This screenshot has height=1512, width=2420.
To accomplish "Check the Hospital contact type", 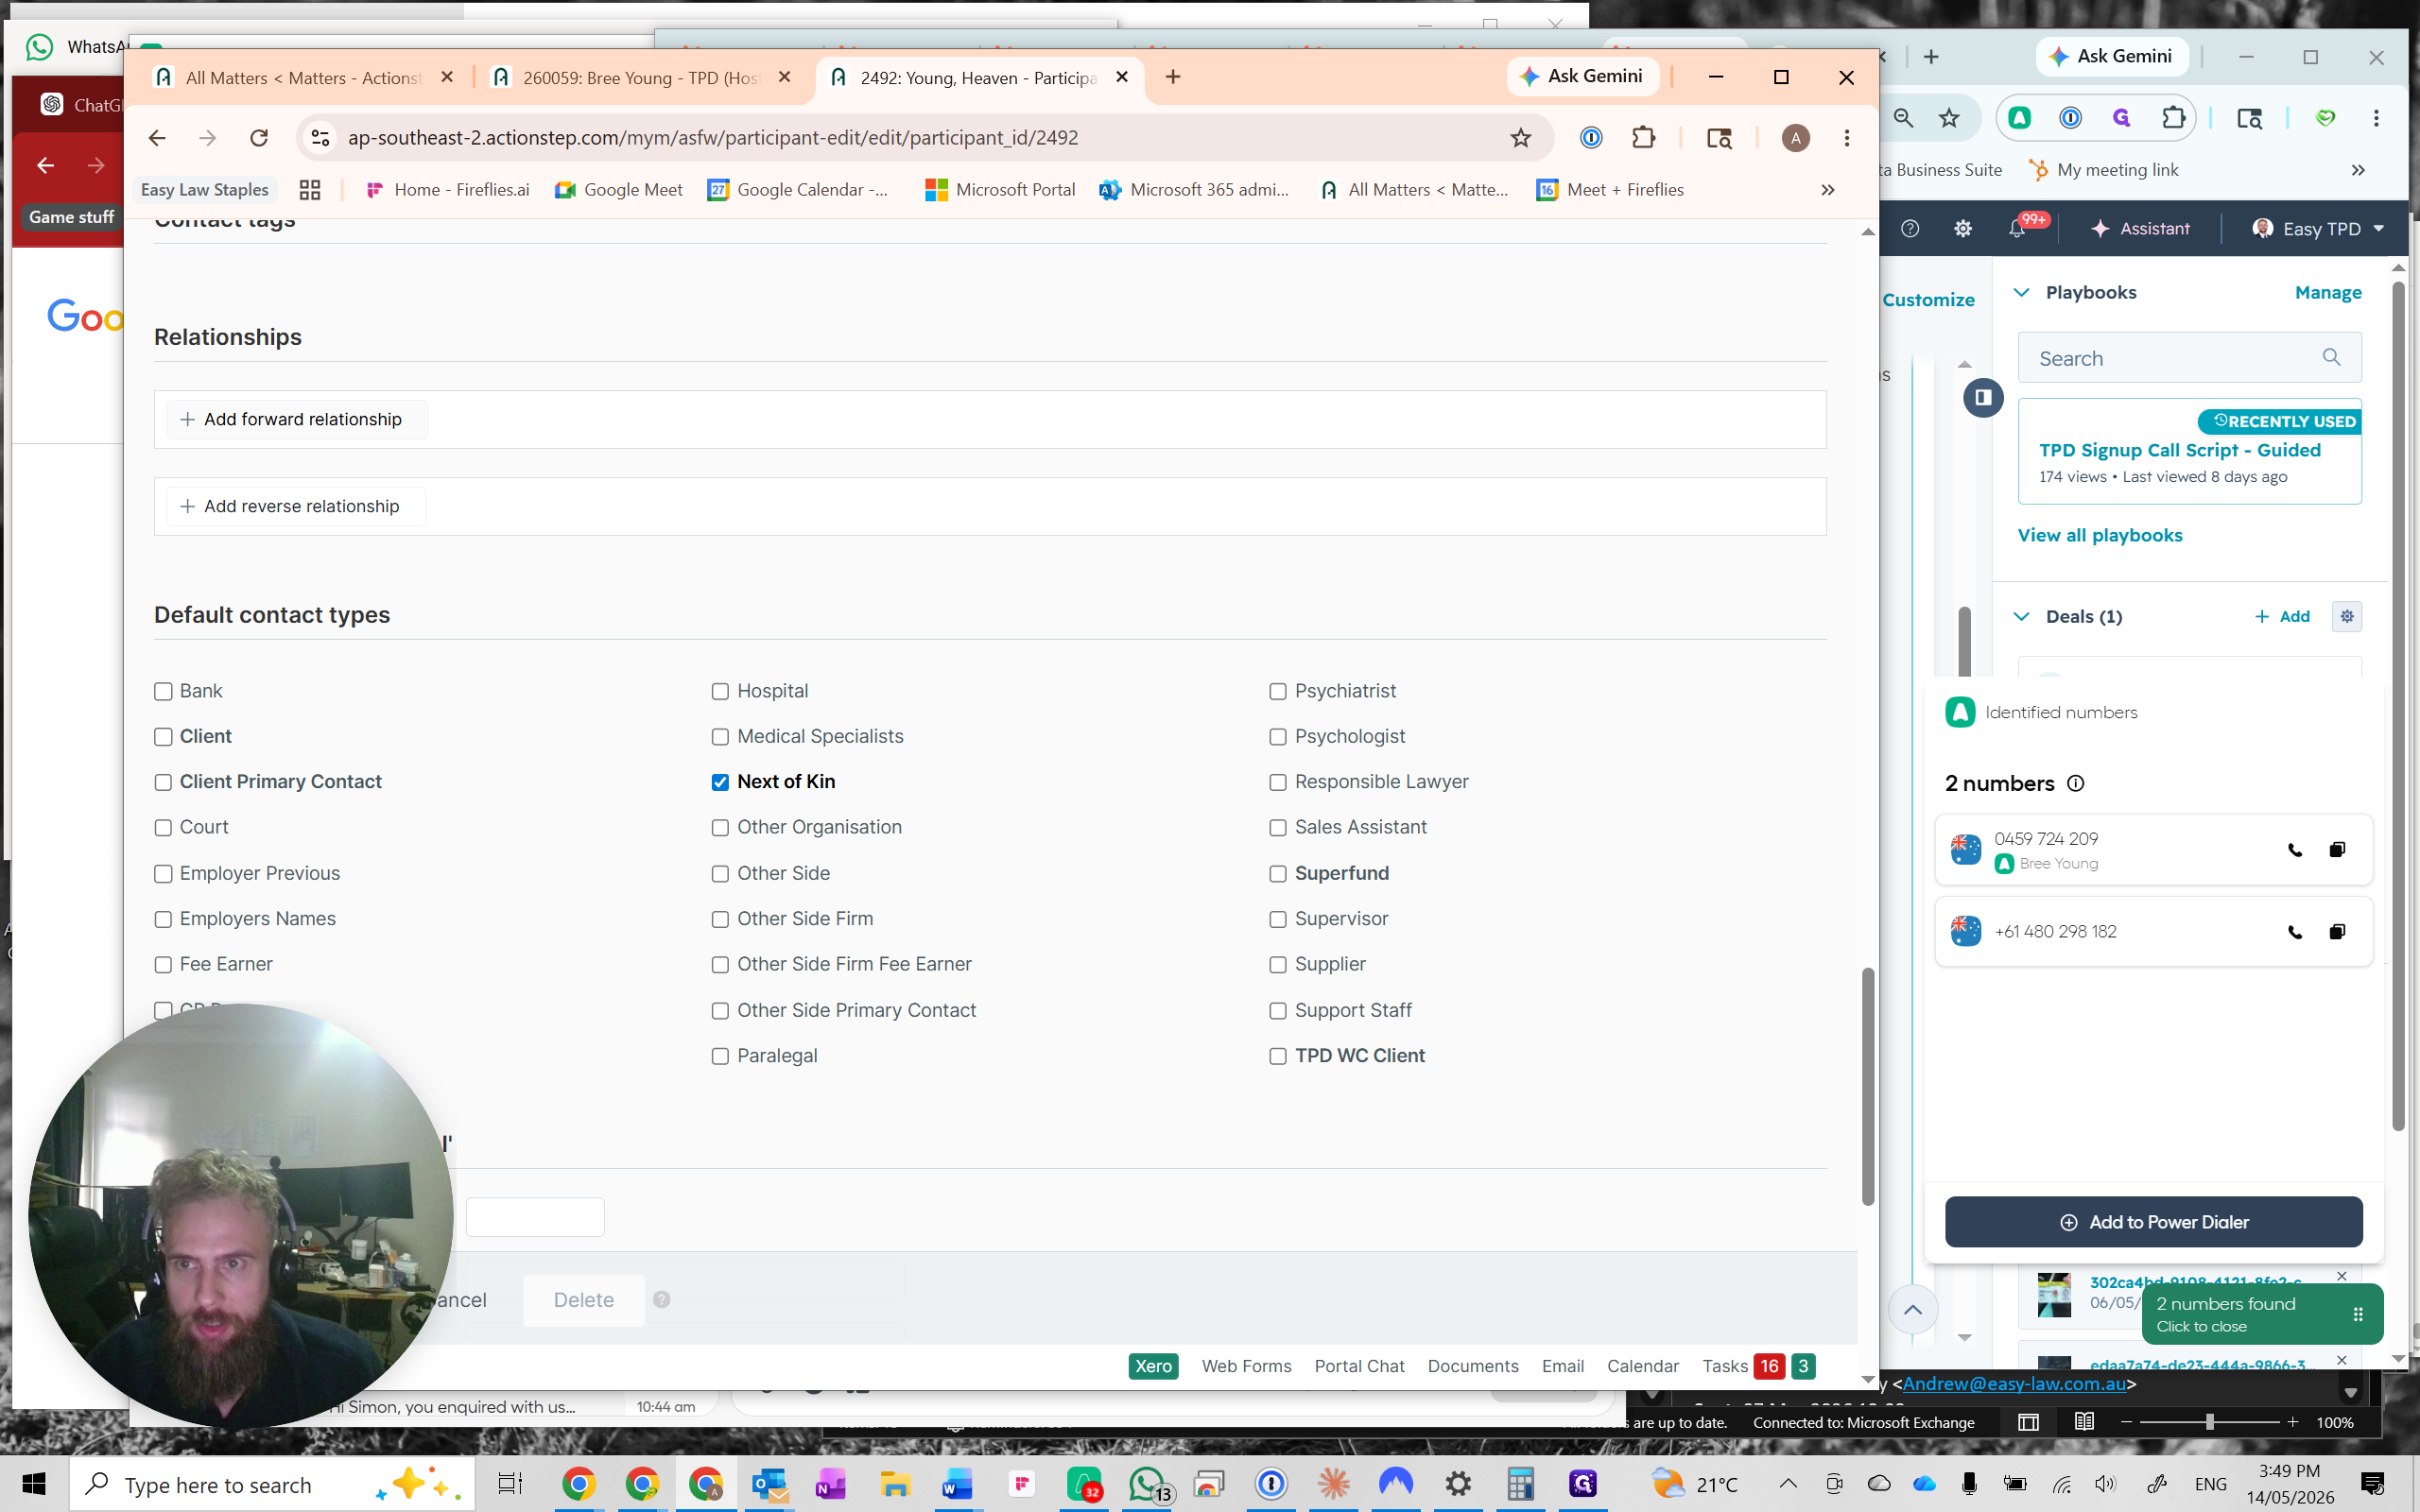I will 720,691.
